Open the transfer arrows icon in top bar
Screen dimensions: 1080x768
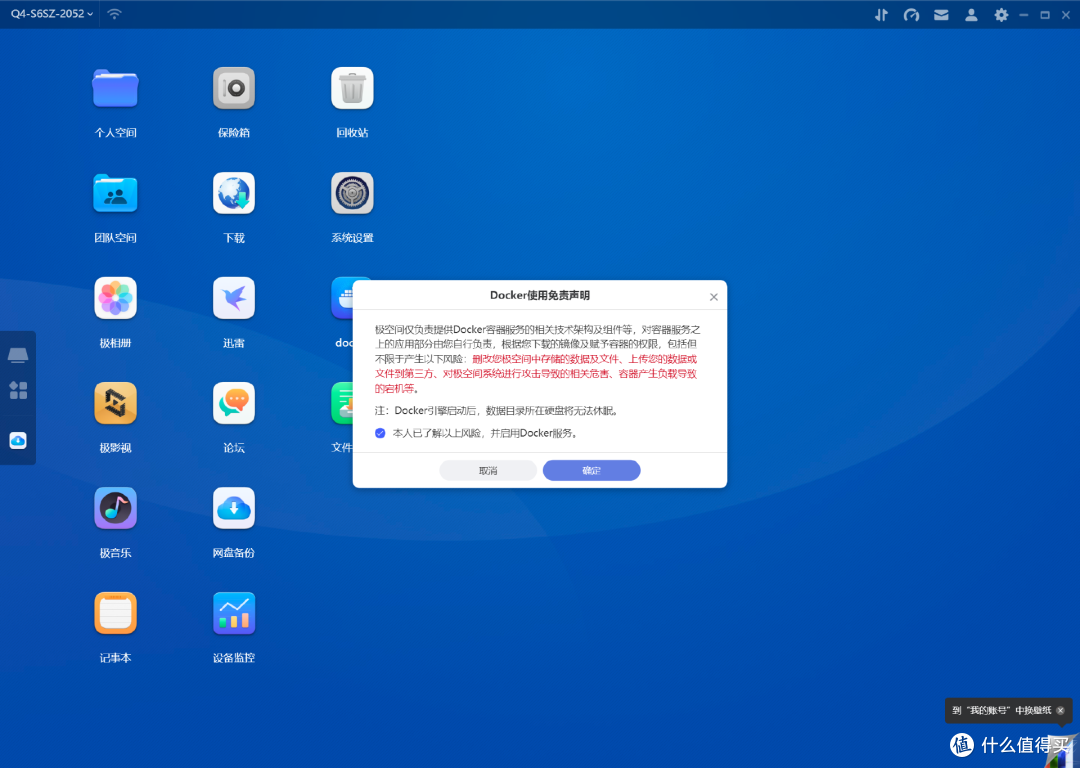point(882,14)
